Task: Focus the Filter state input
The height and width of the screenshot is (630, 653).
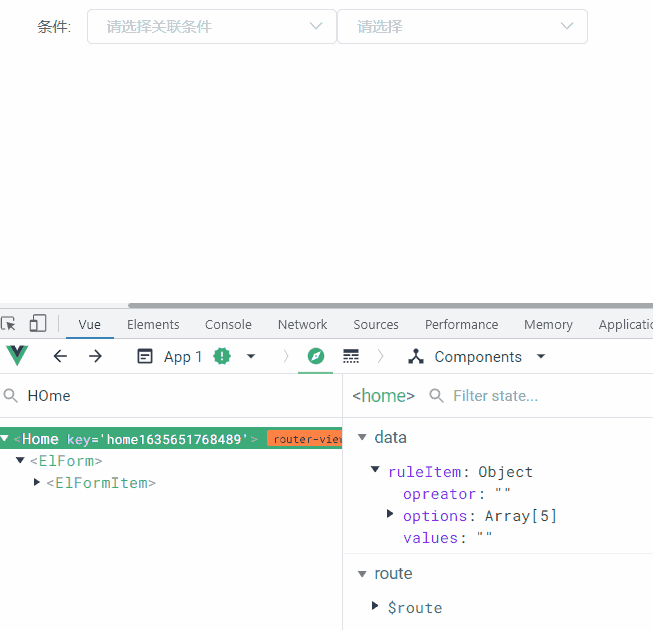Action: click(495, 396)
